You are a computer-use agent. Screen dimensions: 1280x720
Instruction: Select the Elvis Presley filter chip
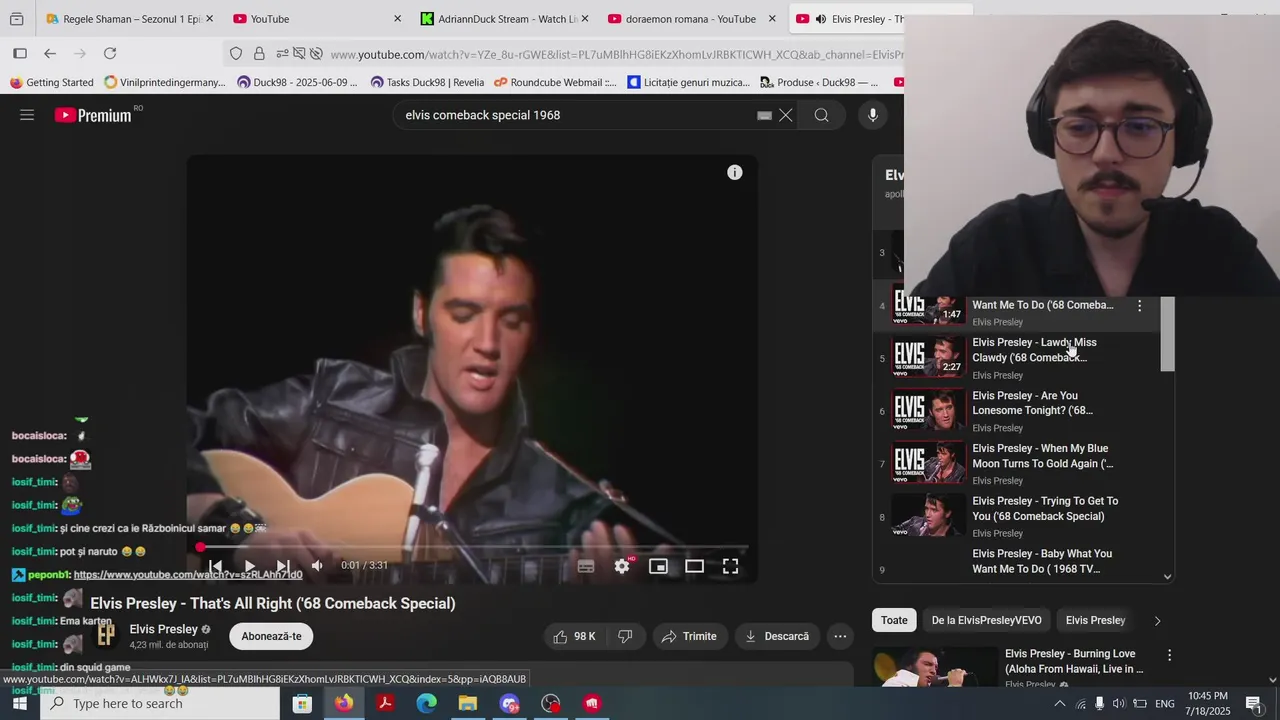pos(1095,620)
